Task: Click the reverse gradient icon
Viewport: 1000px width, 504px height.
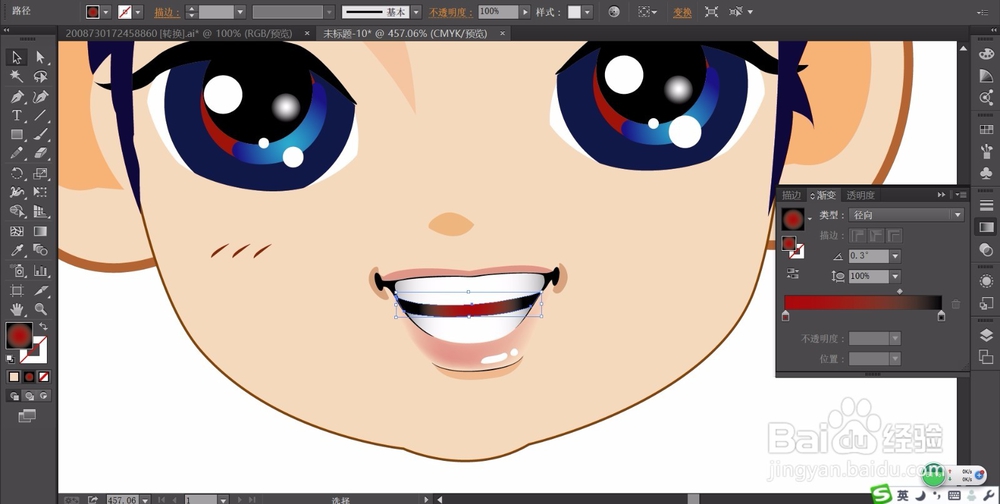Action: coord(793,274)
